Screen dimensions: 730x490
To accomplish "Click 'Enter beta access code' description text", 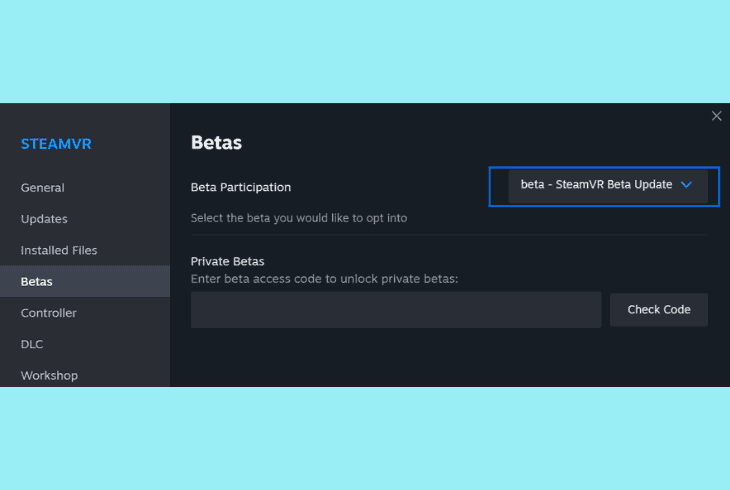I will pos(324,279).
